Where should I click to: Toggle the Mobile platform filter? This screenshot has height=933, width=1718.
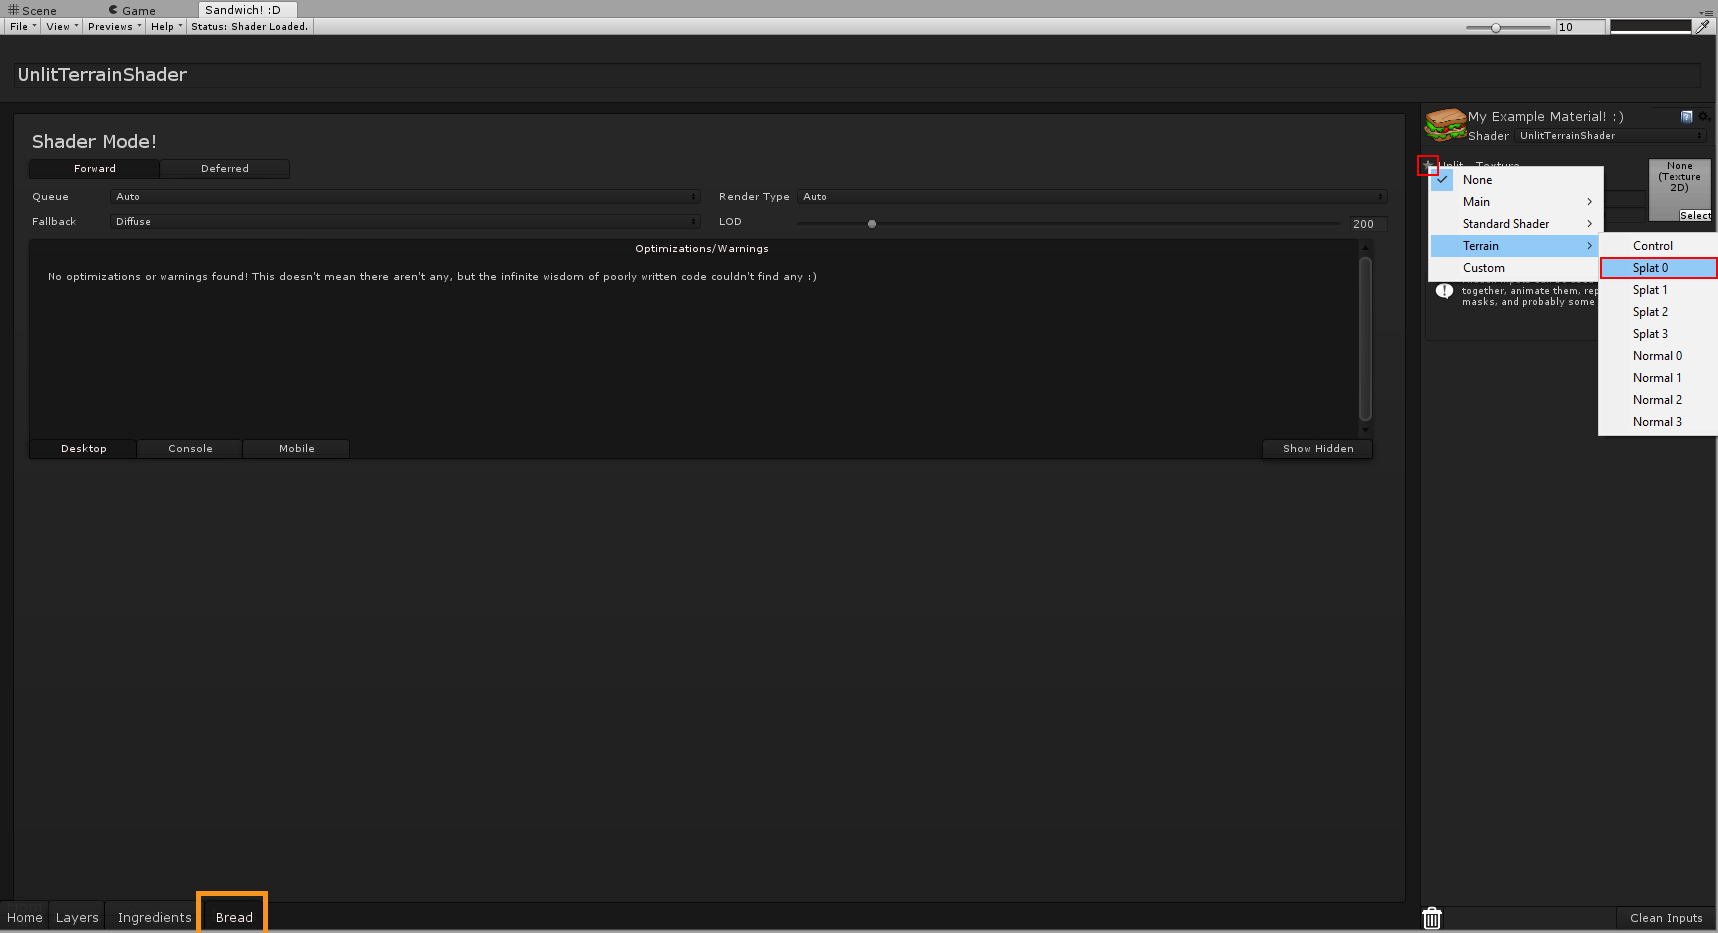297,449
